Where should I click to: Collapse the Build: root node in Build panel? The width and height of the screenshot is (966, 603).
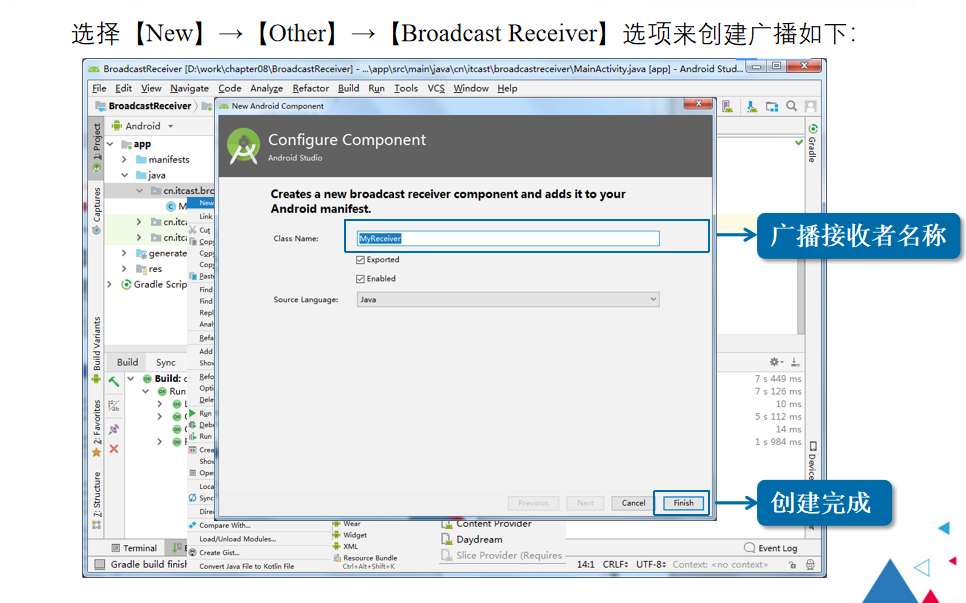(131, 379)
